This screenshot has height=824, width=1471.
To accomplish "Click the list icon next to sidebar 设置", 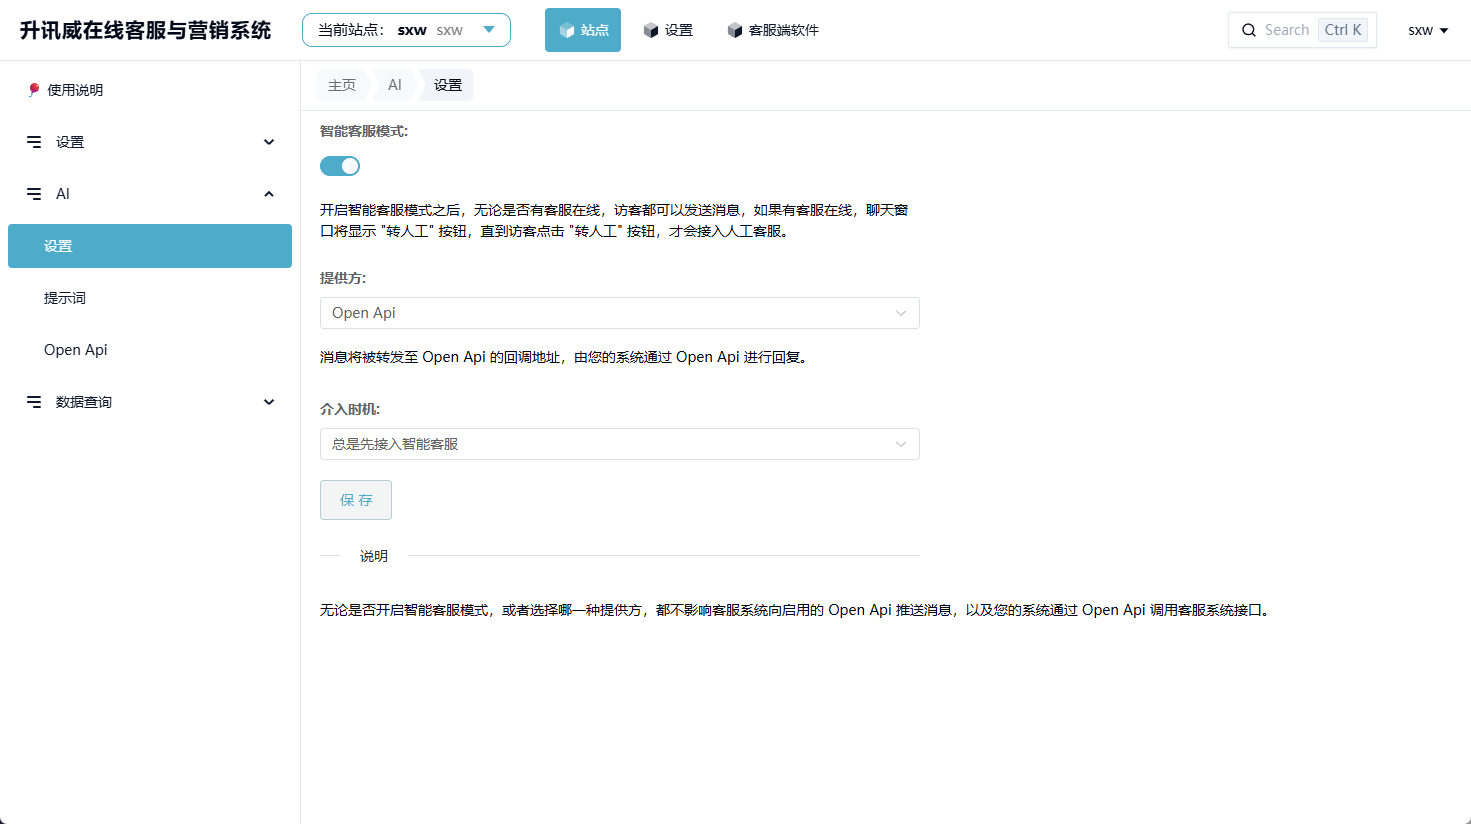I will pyautogui.click(x=34, y=142).
